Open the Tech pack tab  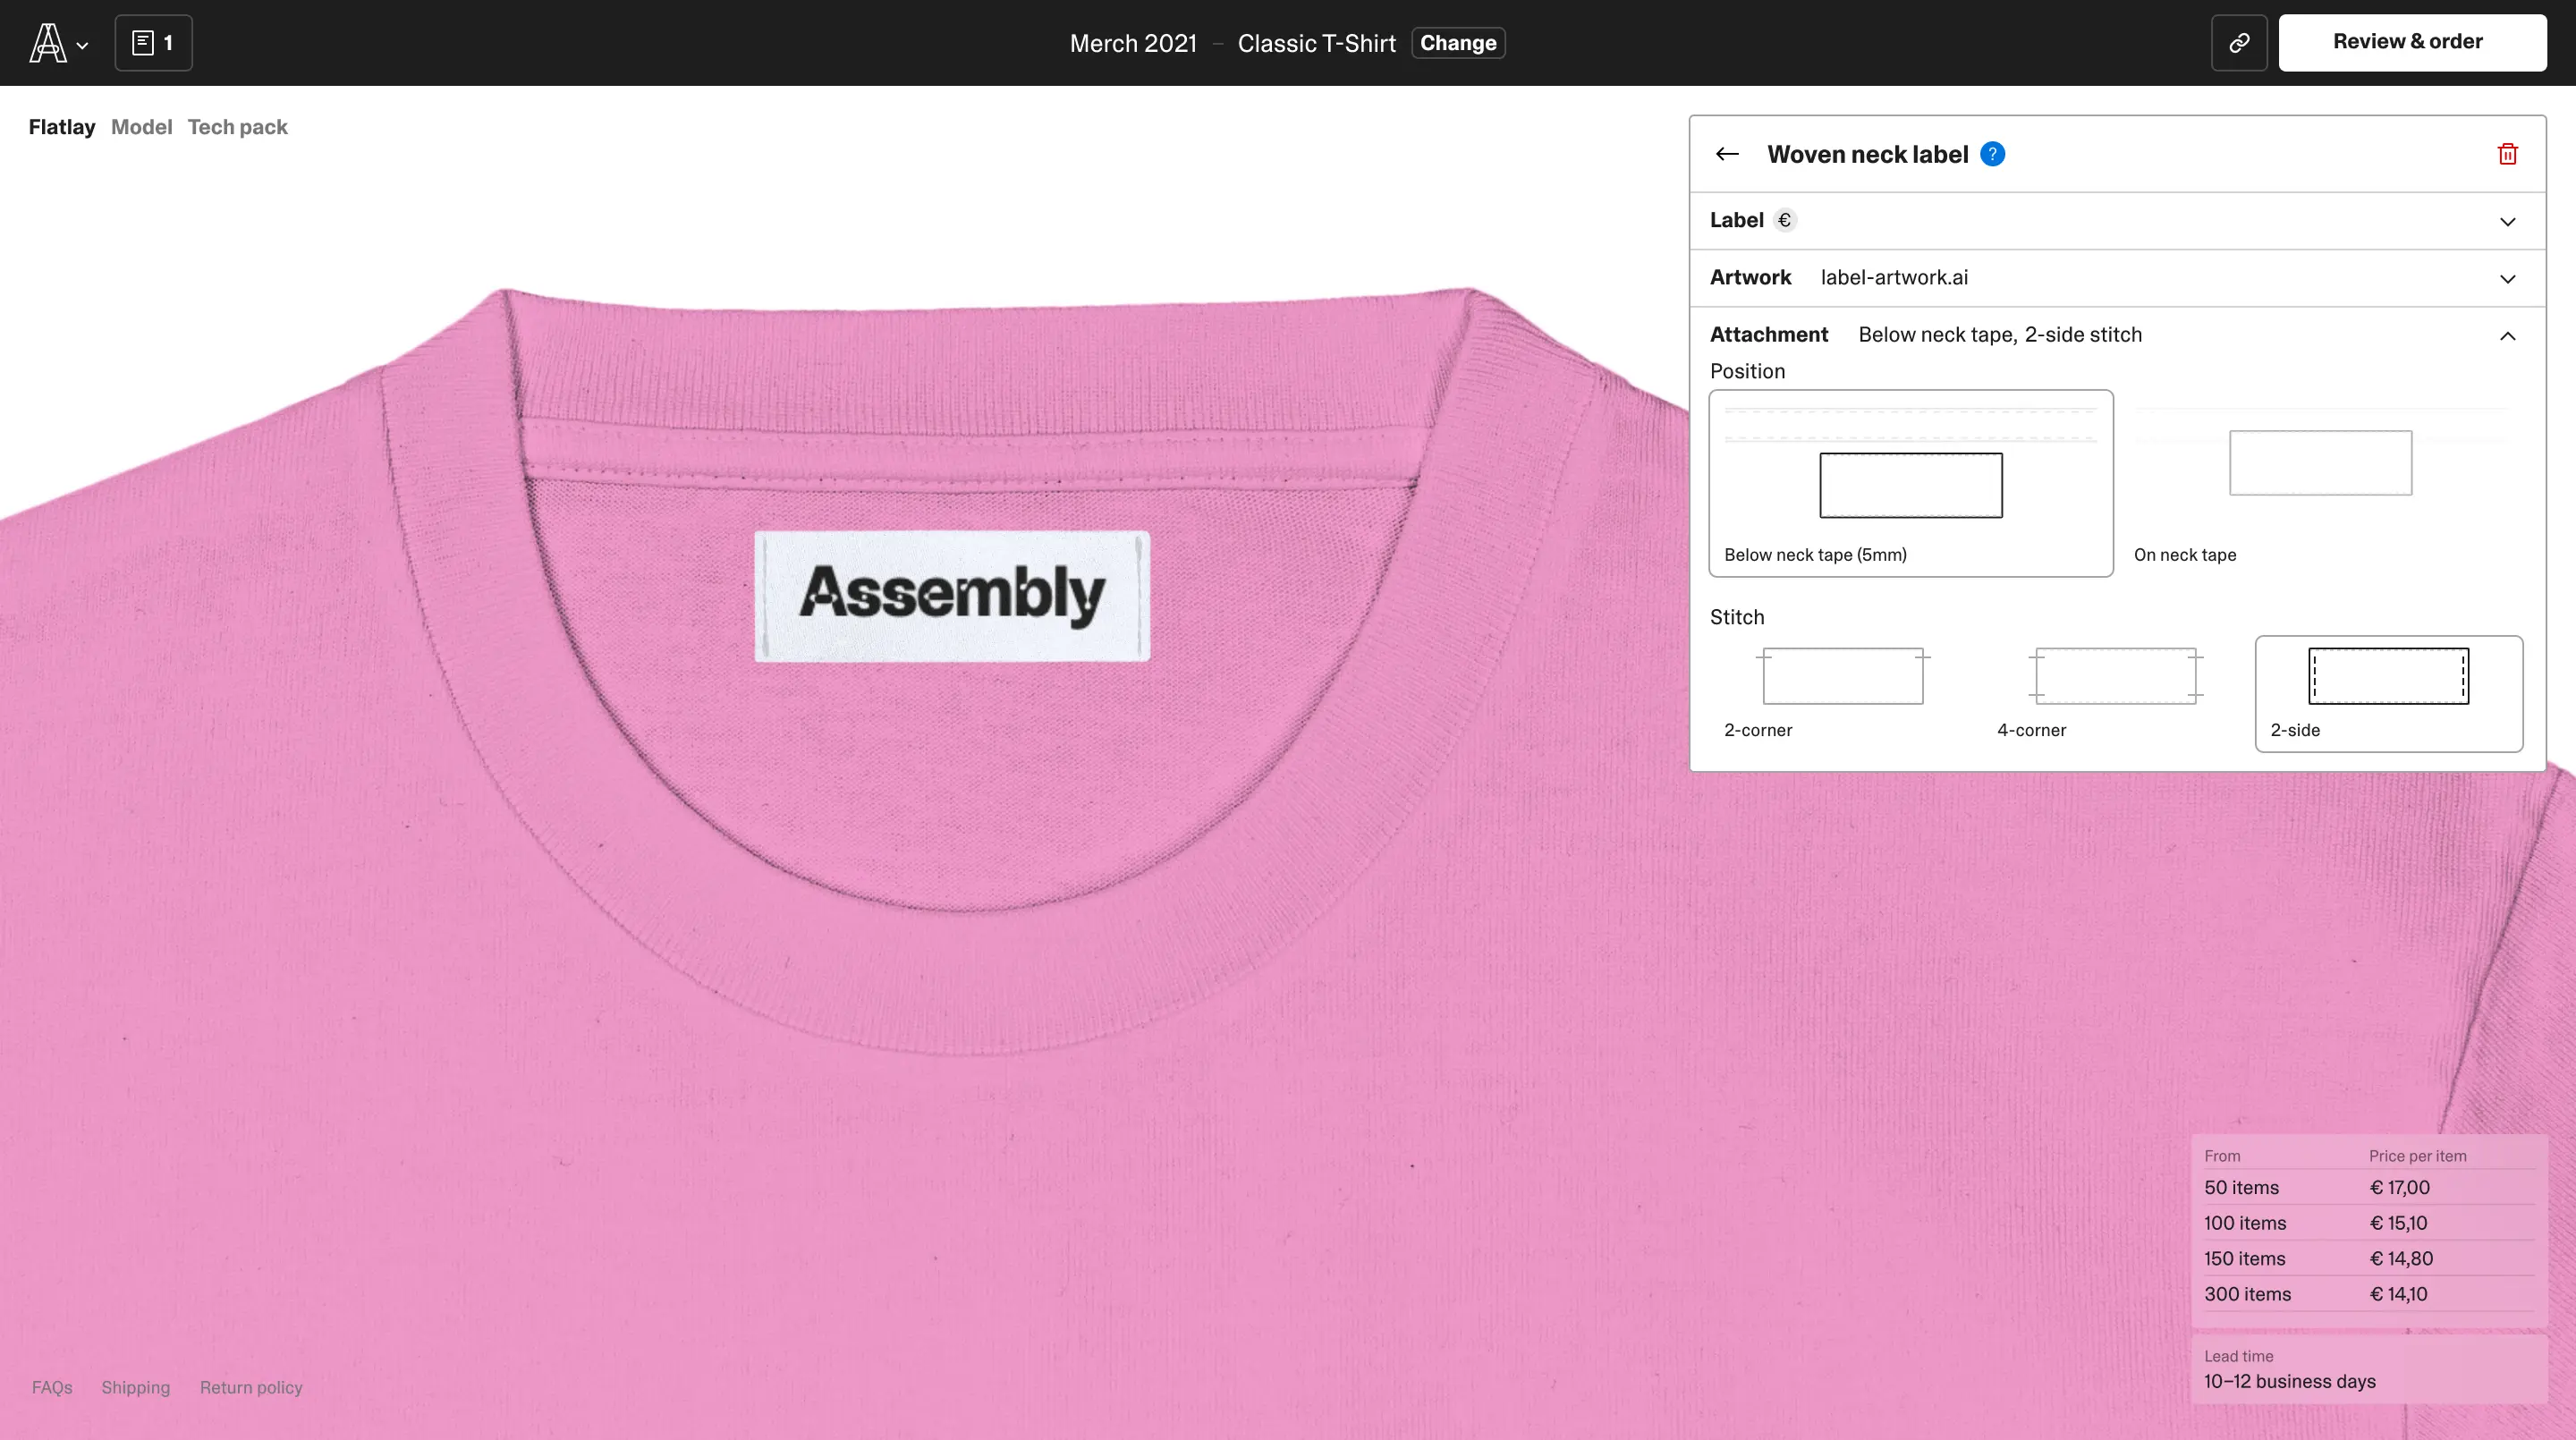[x=237, y=127]
